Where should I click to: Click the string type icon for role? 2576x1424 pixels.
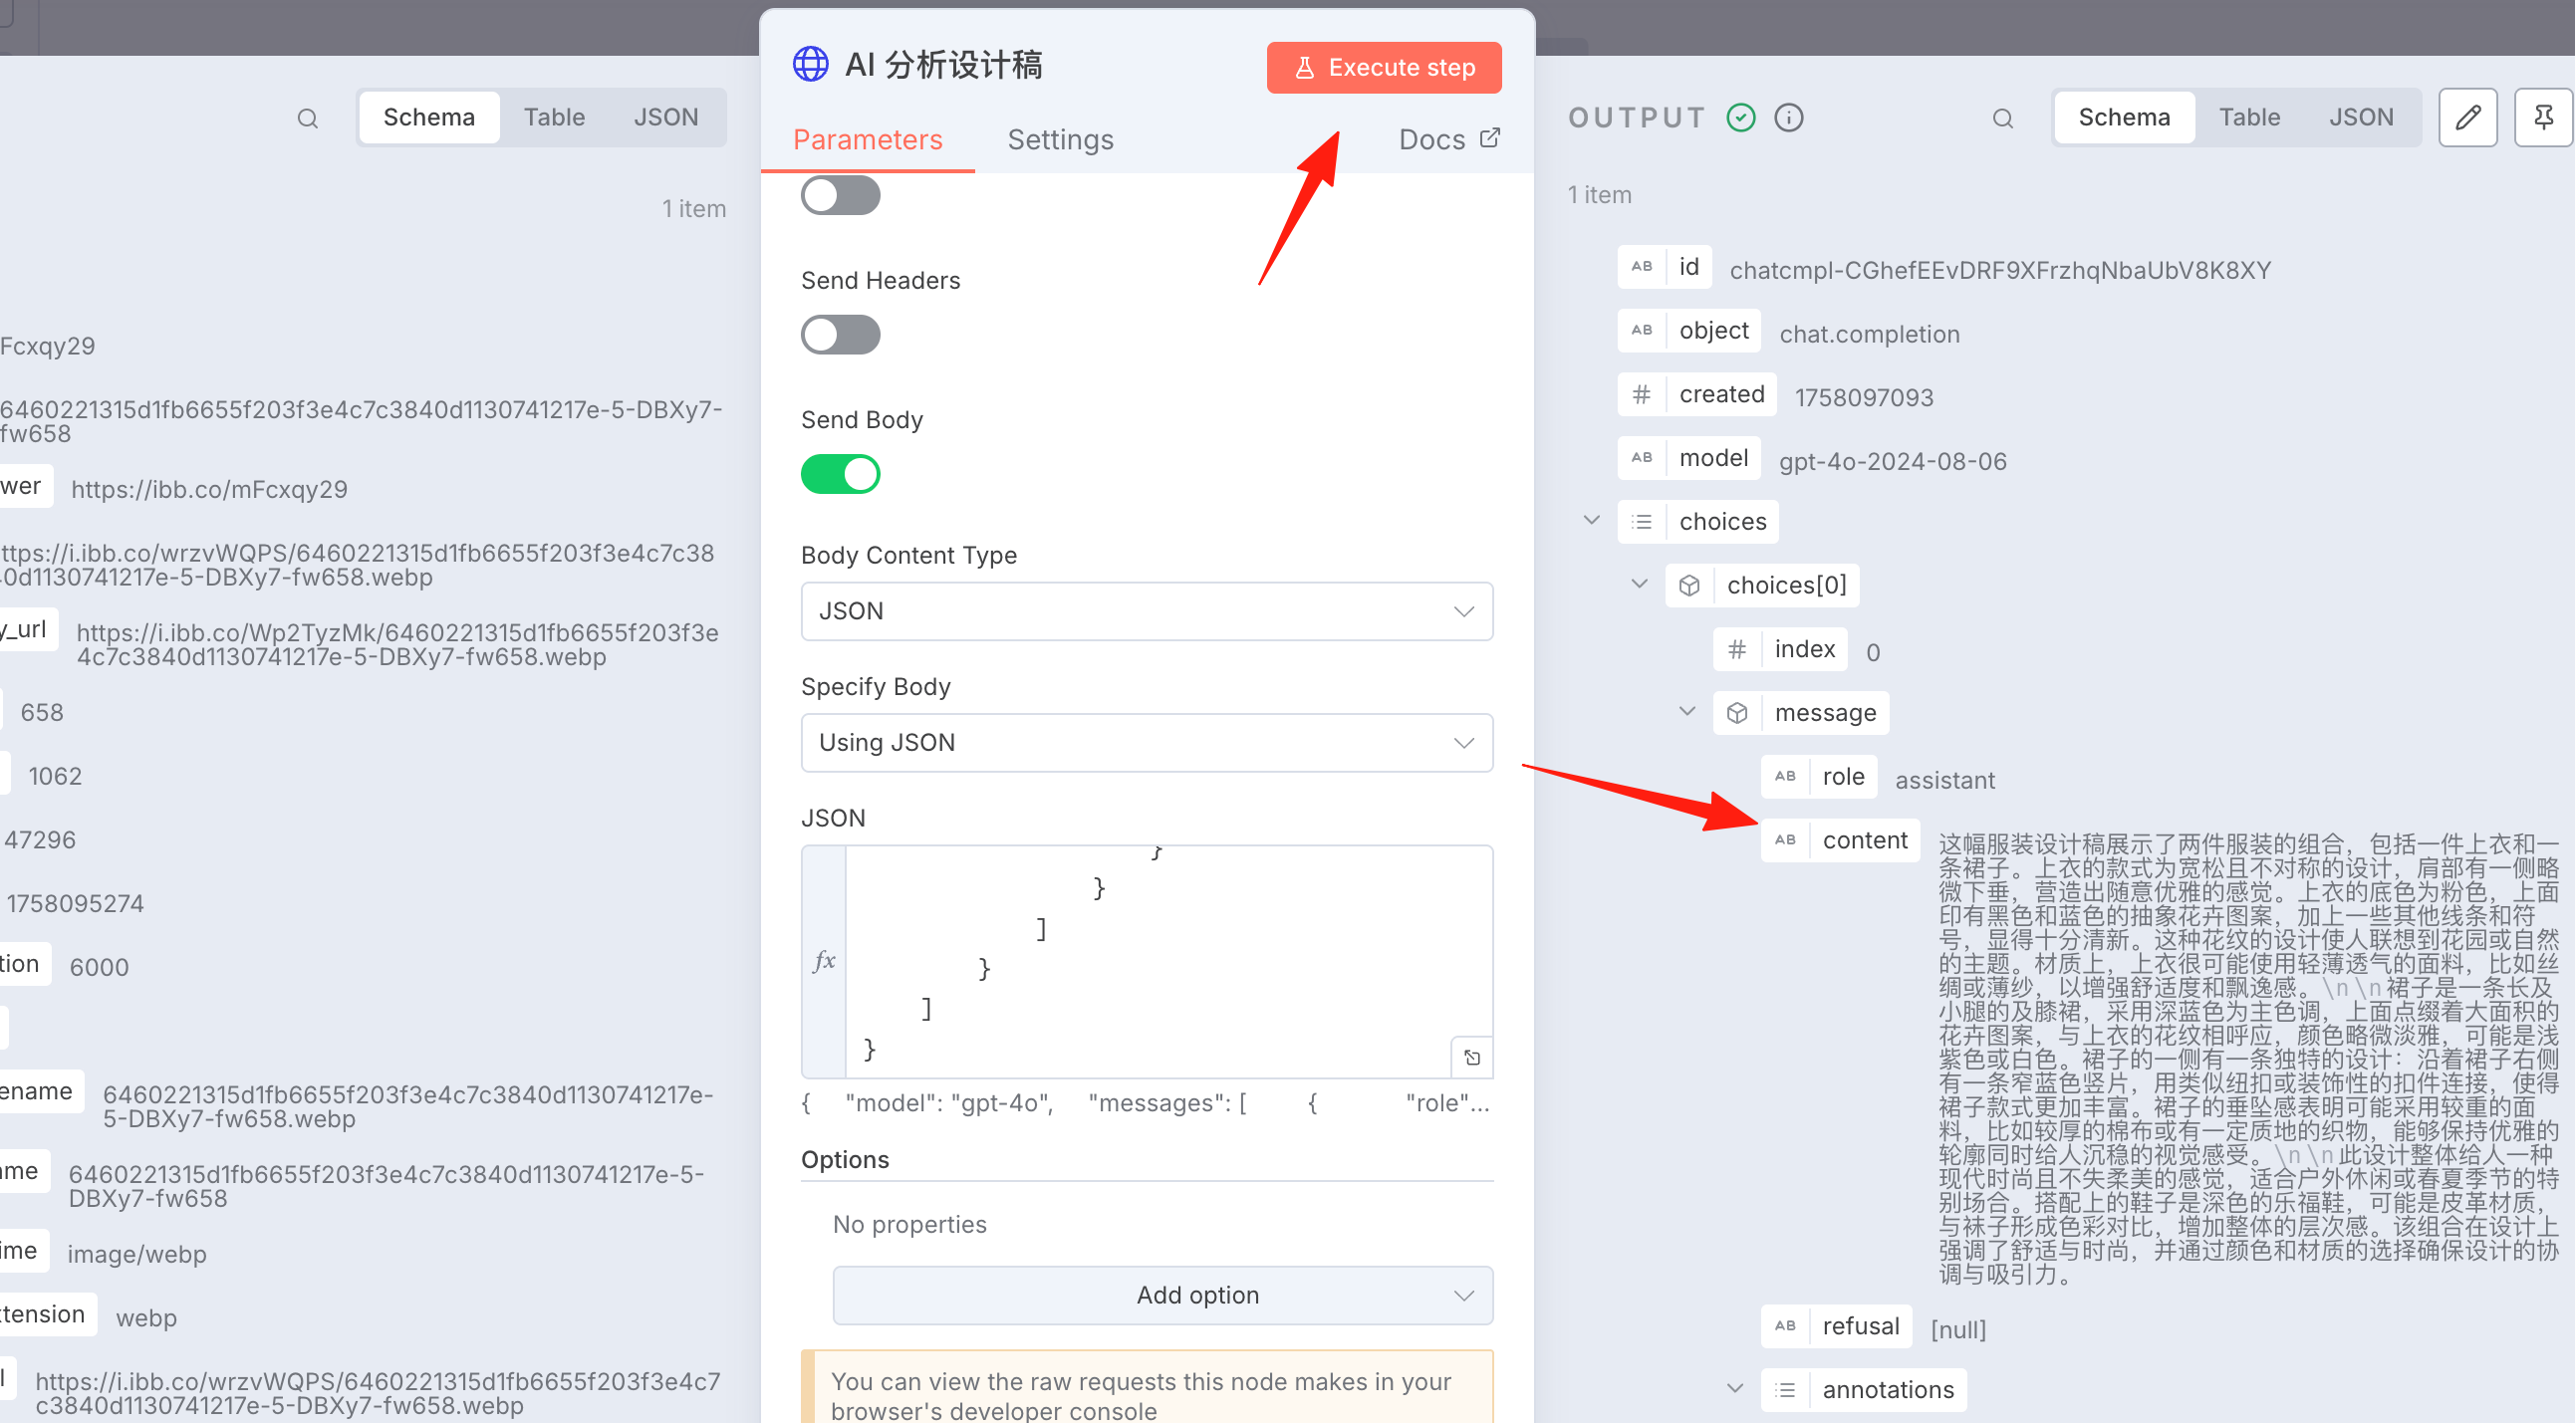(x=1785, y=776)
